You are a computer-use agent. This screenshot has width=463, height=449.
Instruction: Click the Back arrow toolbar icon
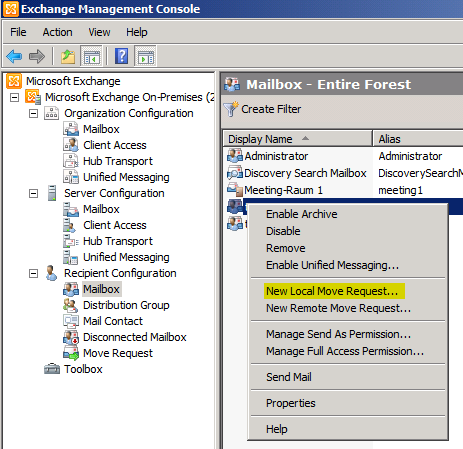tap(14, 56)
